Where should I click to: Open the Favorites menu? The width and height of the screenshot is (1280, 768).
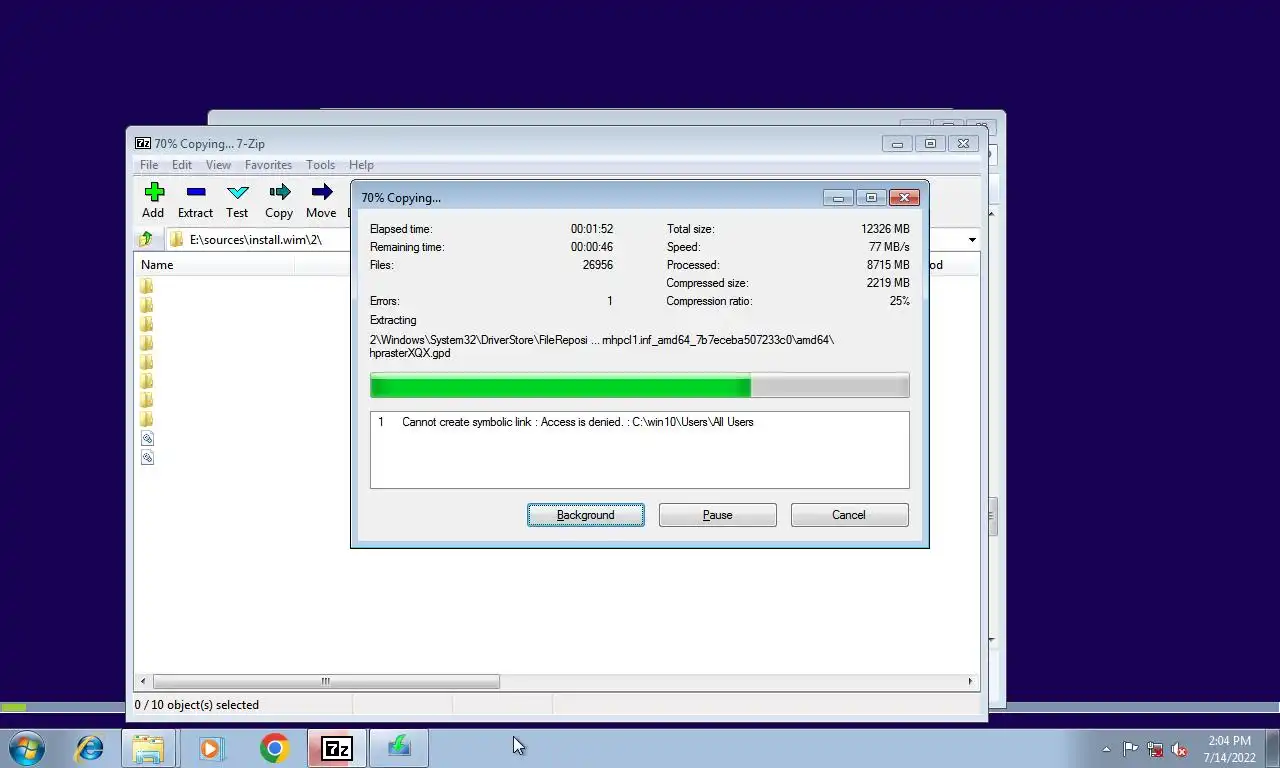268,165
